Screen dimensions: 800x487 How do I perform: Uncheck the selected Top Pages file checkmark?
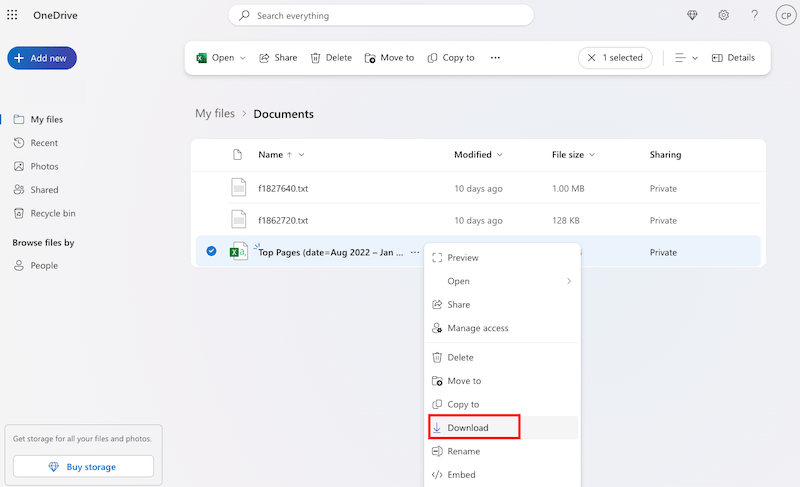click(x=211, y=251)
